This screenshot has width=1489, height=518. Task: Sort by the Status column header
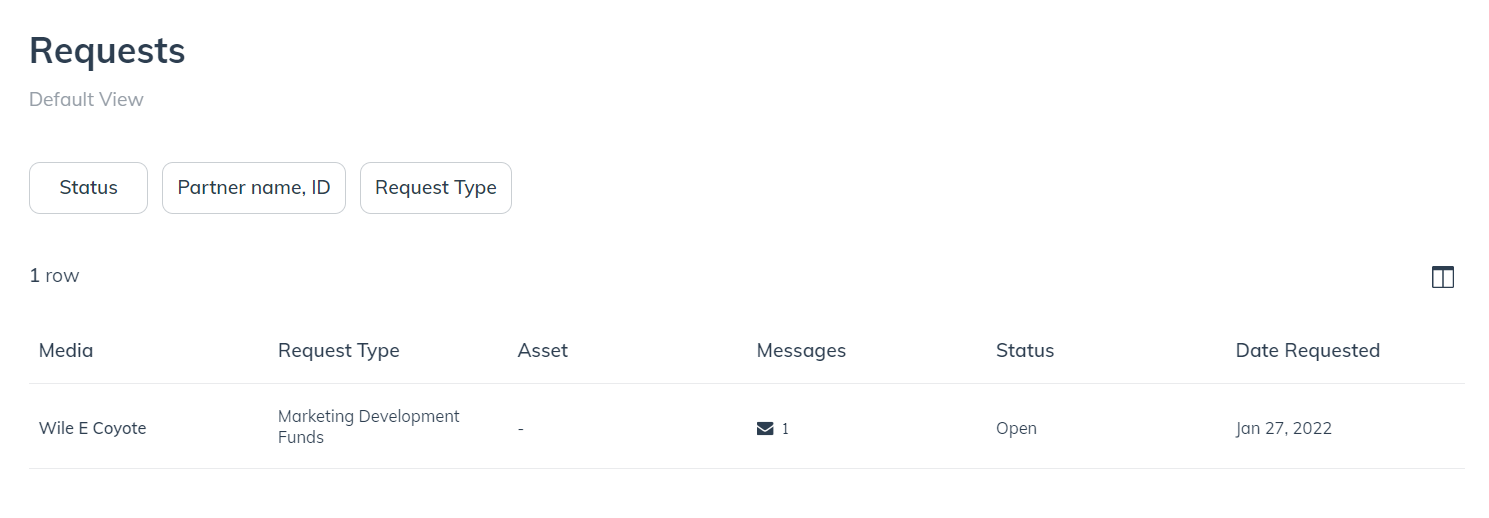(x=1025, y=351)
